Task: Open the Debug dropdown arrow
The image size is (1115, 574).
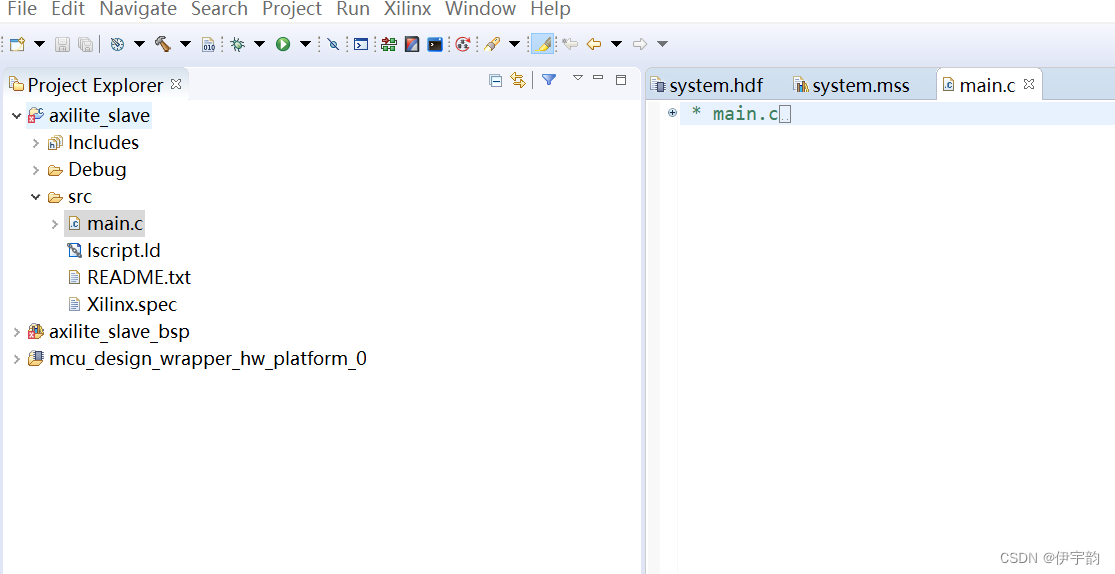Action: (x=260, y=44)
